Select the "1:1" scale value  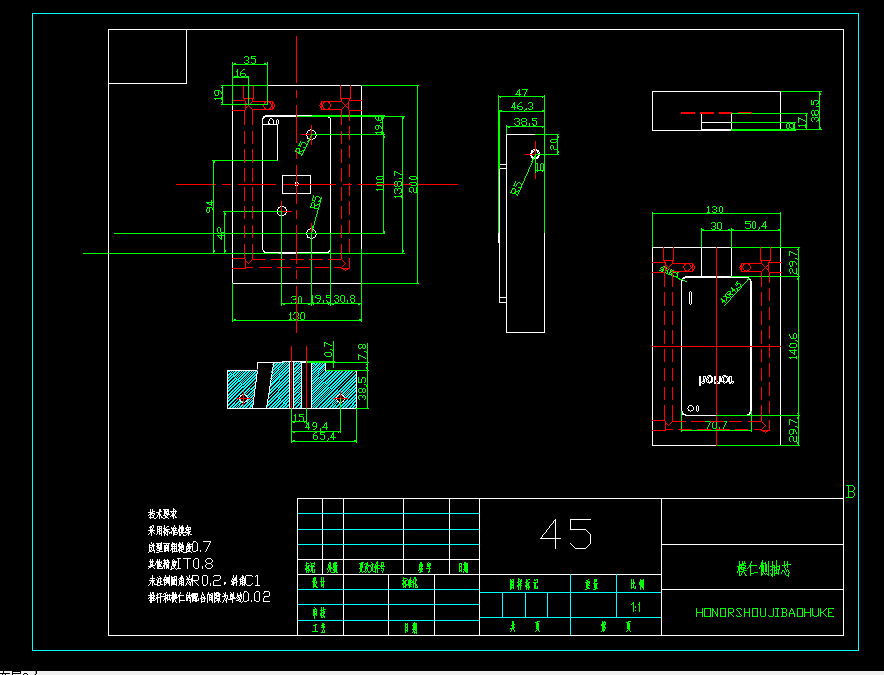coord(636,607)
